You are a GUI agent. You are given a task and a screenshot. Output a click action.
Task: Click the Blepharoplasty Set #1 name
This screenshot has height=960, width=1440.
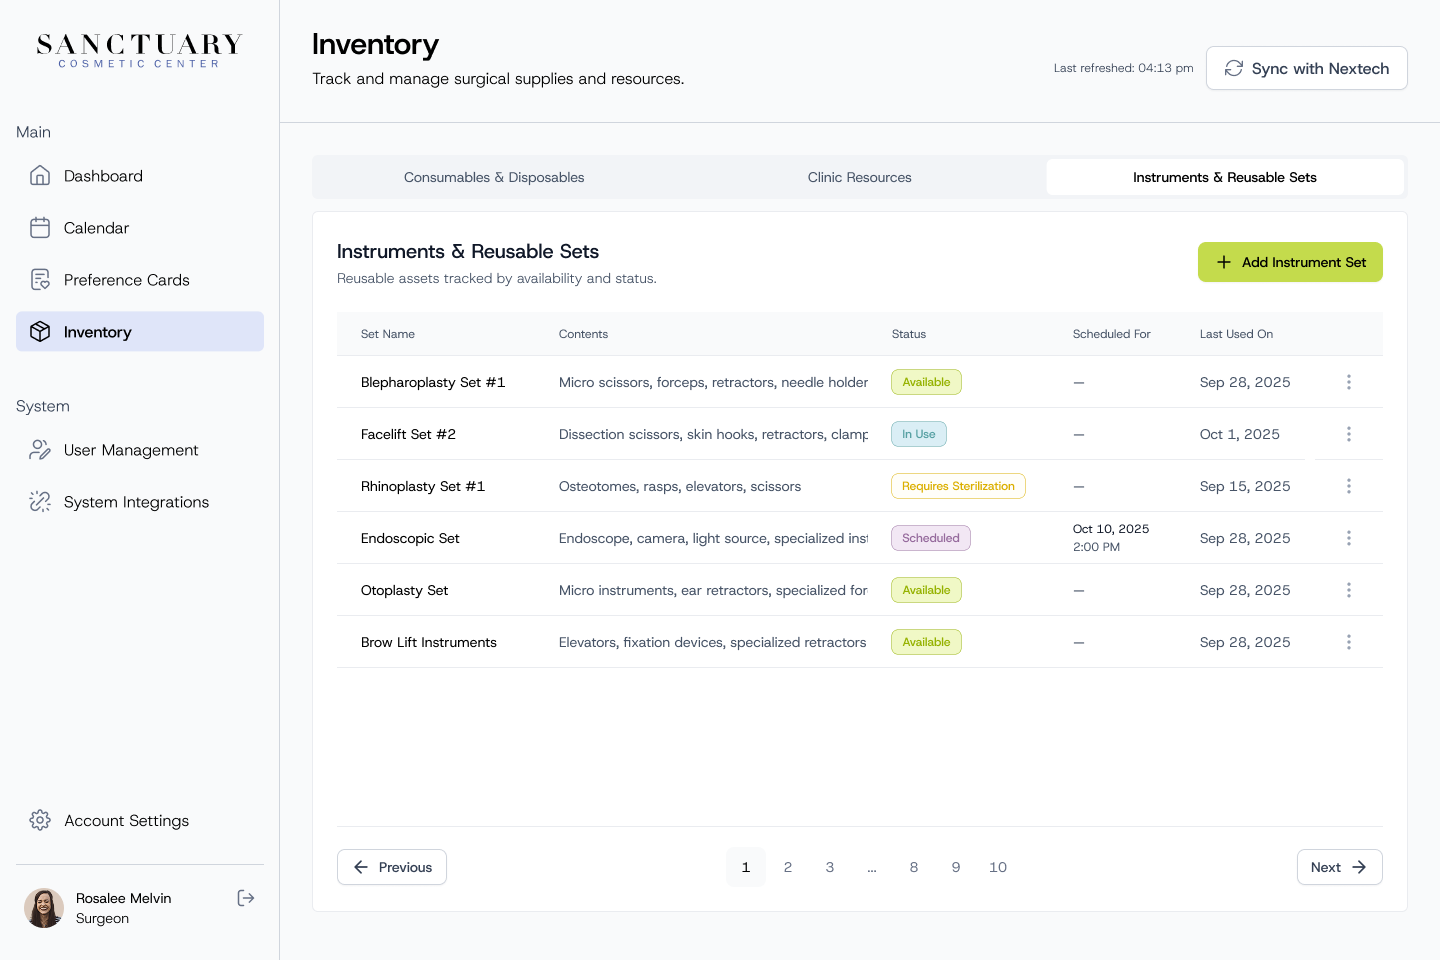(x=433, y=382)
